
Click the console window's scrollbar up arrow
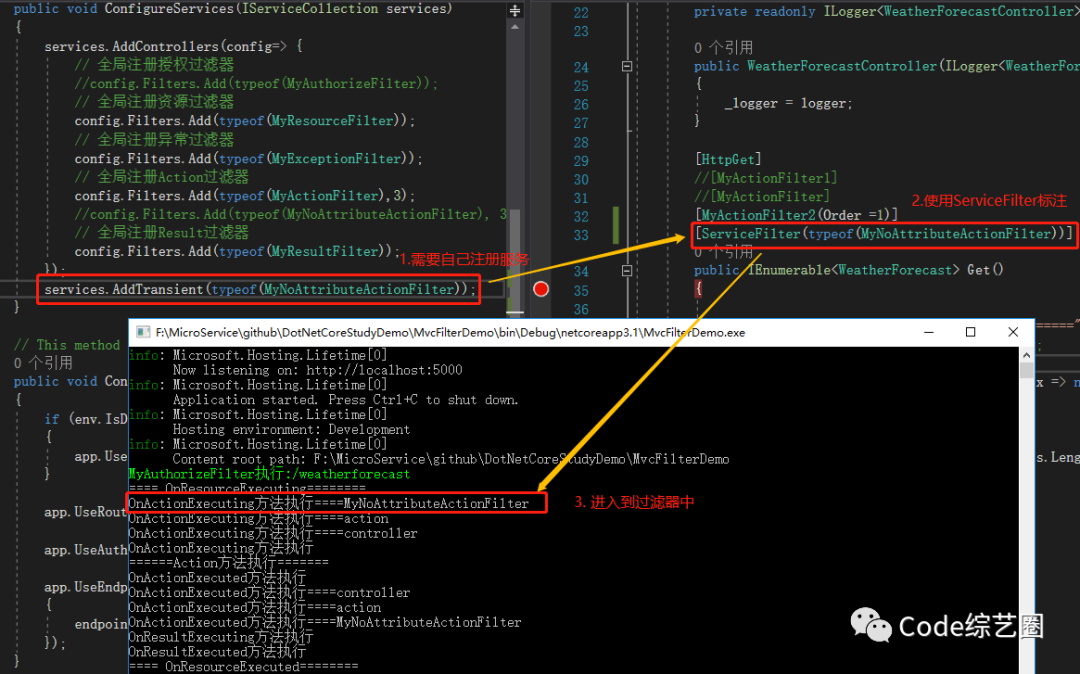point(1026,355)
